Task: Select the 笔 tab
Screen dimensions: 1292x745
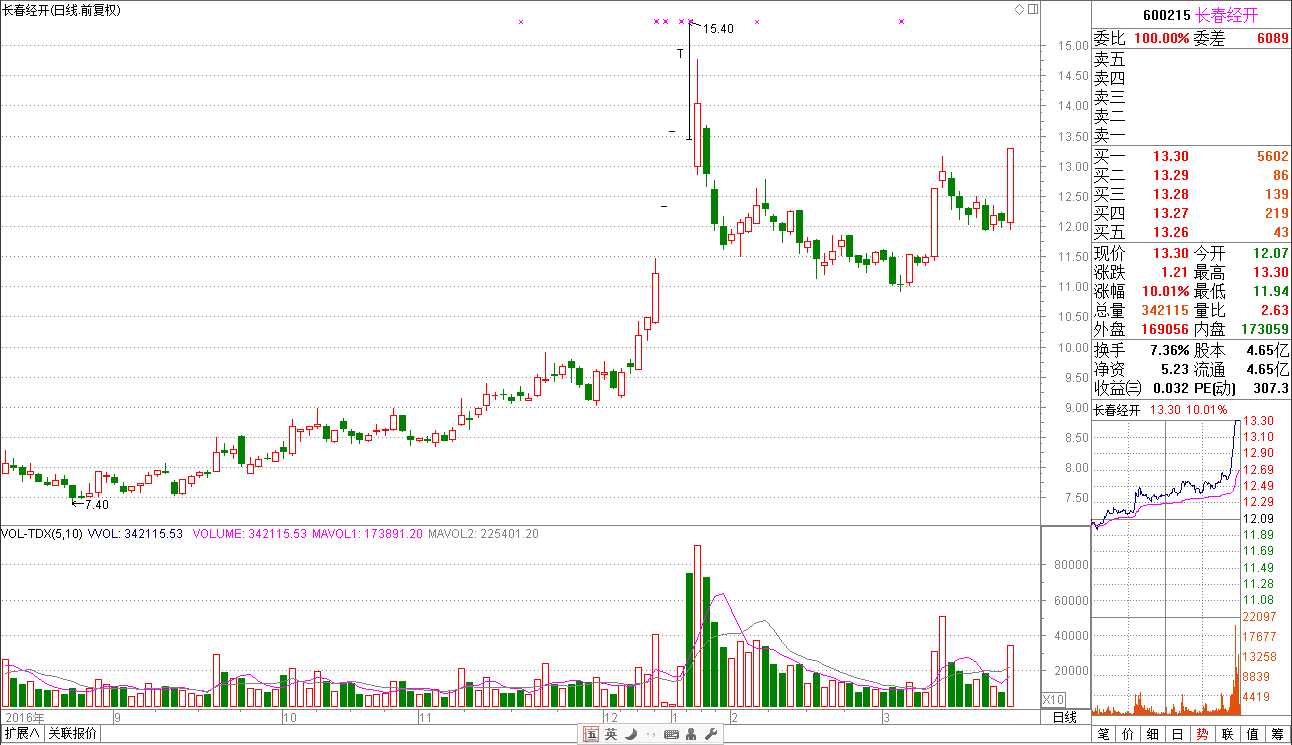Action: point(1104,734)
